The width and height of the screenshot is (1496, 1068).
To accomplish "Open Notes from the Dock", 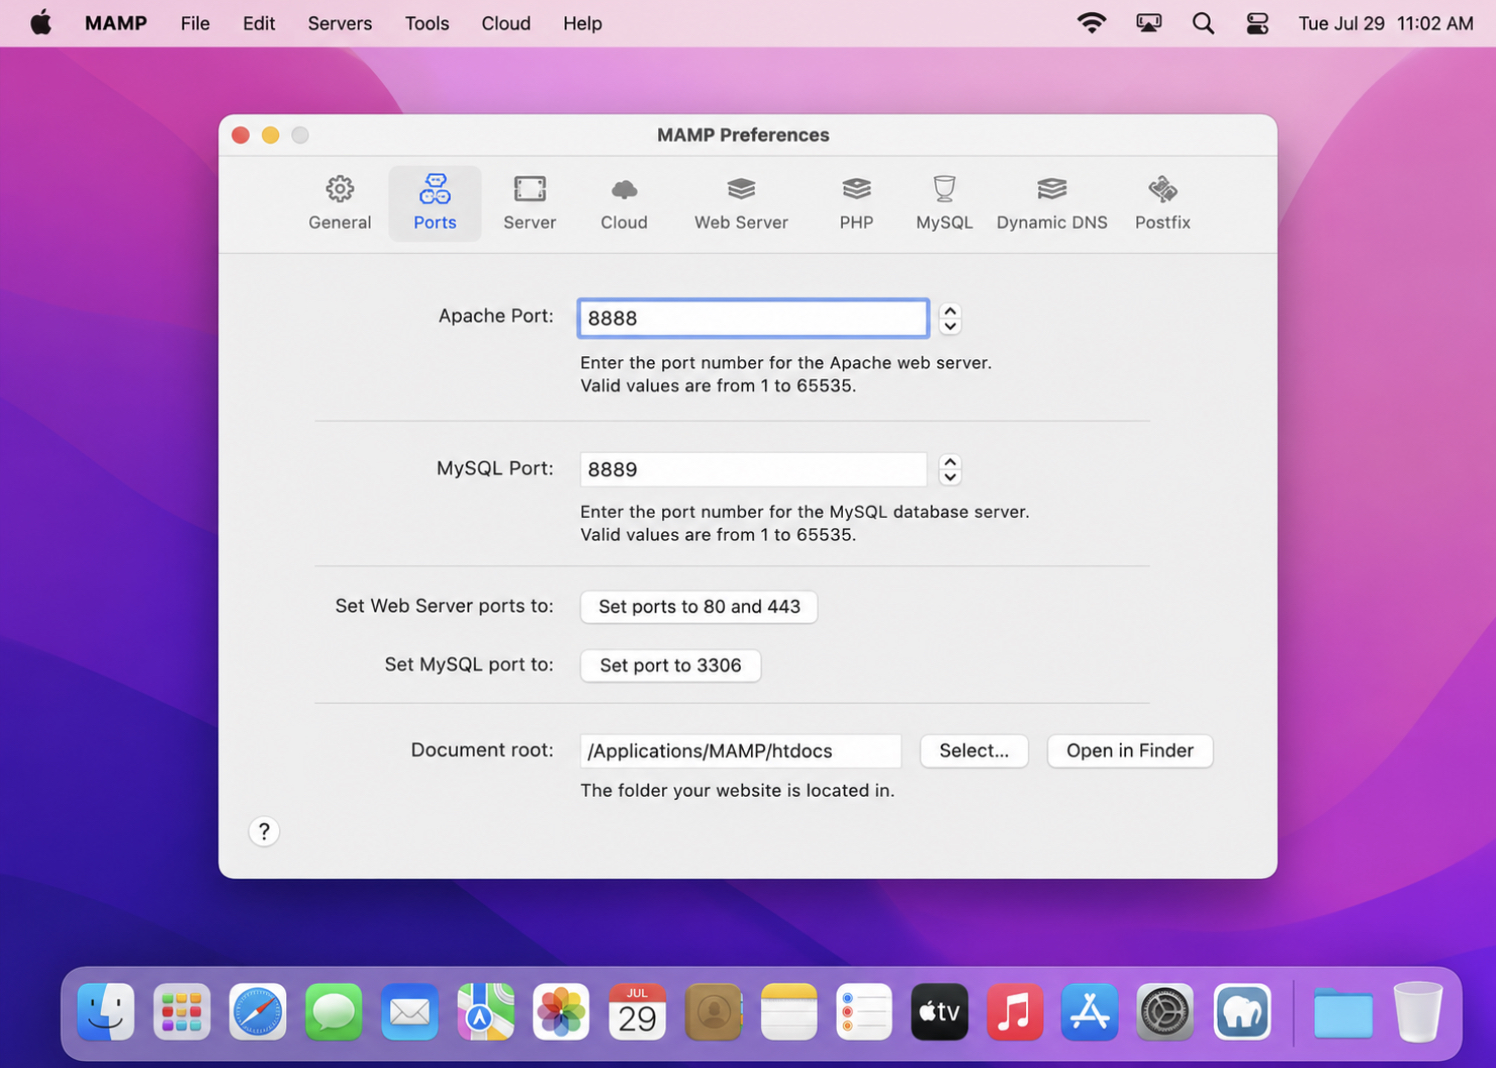I will tap(789, 1012).
